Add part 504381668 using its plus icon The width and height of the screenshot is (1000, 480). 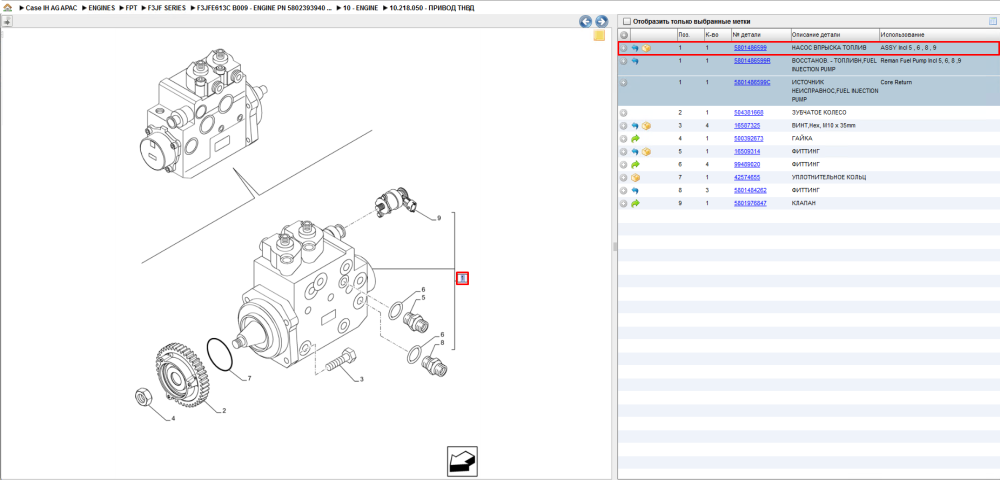(624, 113)
